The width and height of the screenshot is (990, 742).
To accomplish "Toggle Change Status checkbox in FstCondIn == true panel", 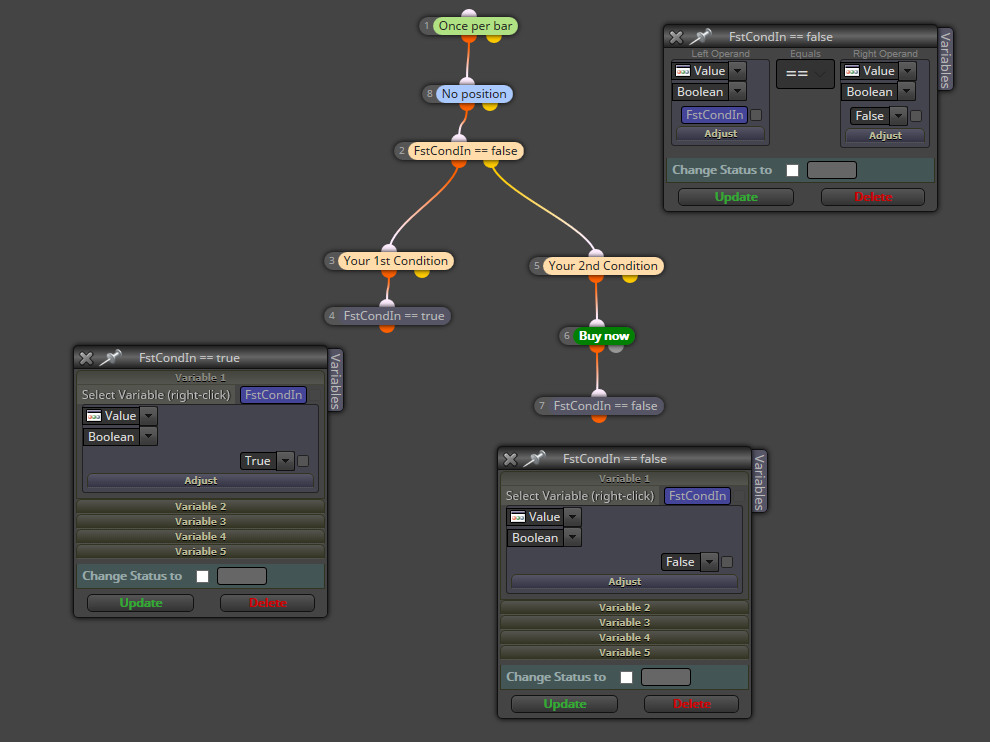I will pos(203,576).
